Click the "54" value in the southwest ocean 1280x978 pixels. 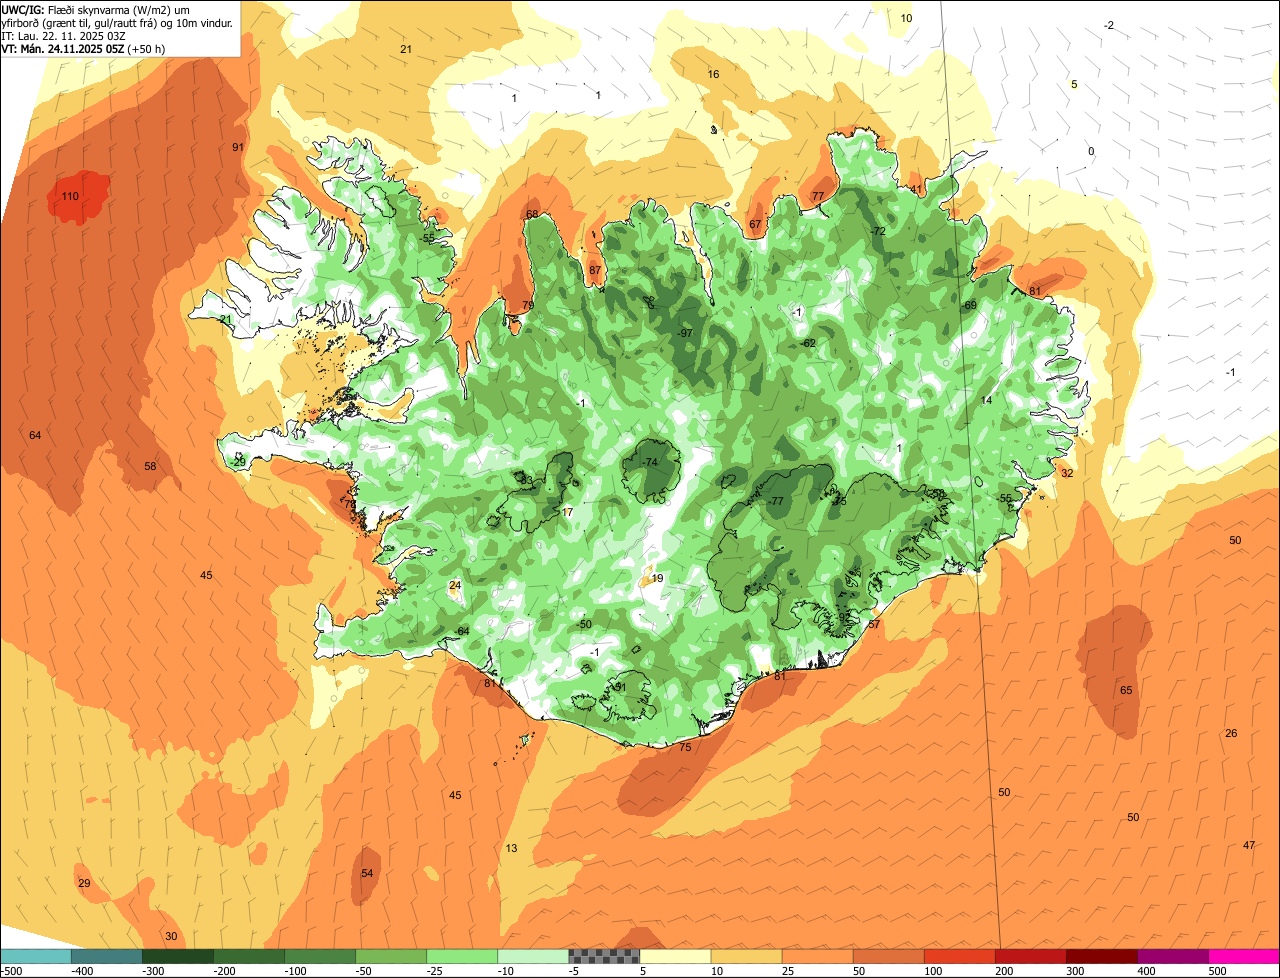tap(367, 873)
